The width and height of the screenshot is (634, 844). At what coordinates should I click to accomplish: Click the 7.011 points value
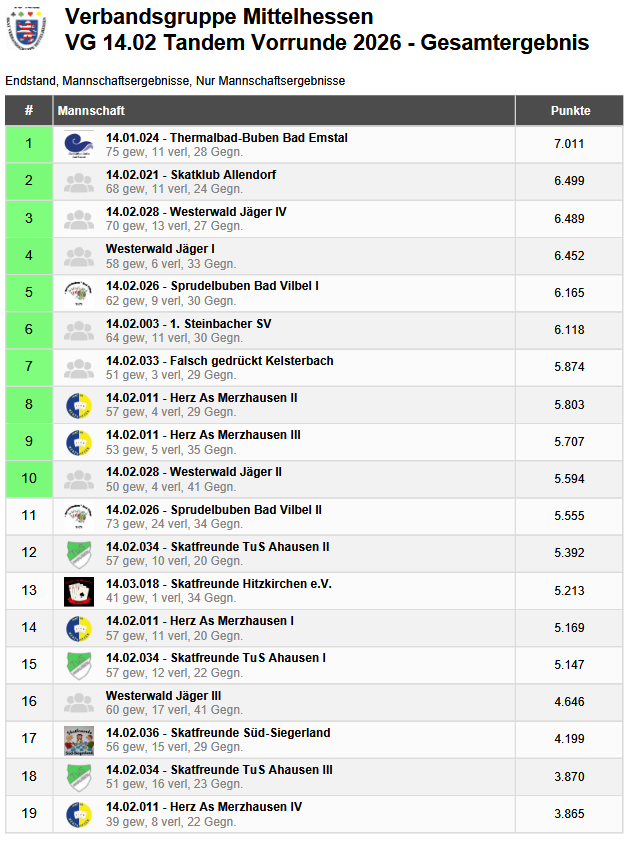(569, 144)
